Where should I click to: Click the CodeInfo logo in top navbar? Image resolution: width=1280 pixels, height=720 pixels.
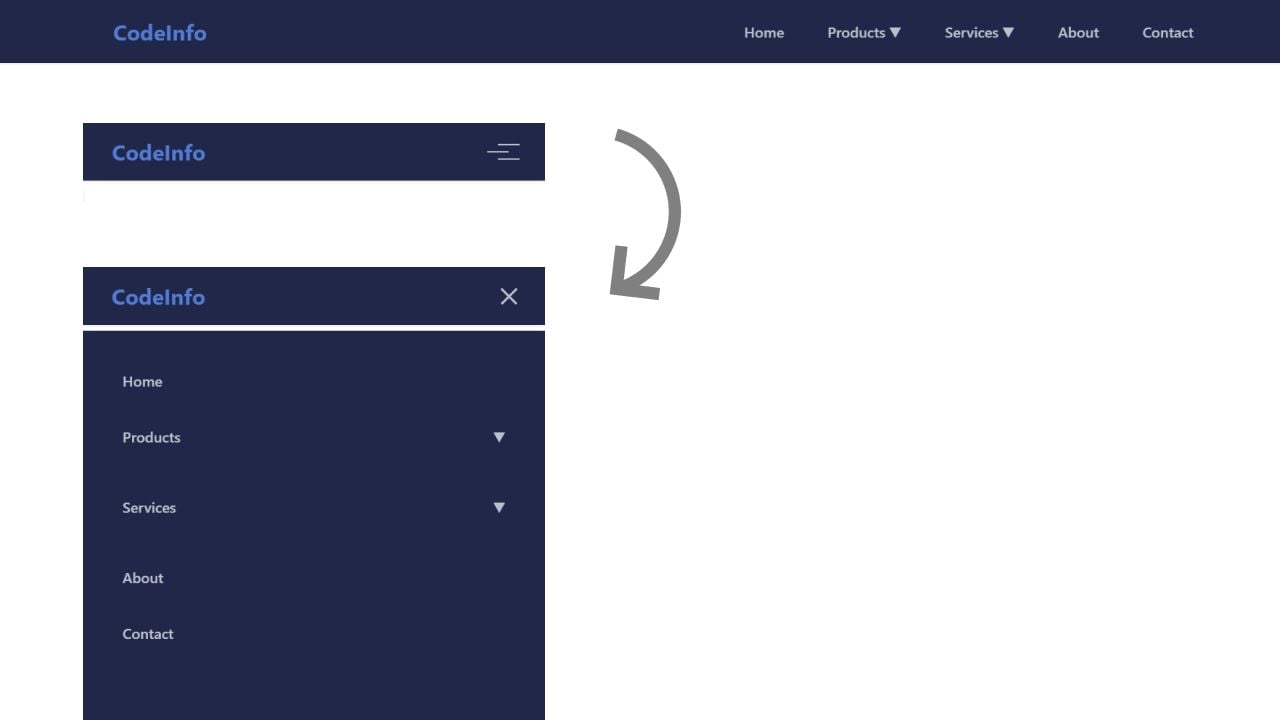pyautogui.click(x=159, y=32)
